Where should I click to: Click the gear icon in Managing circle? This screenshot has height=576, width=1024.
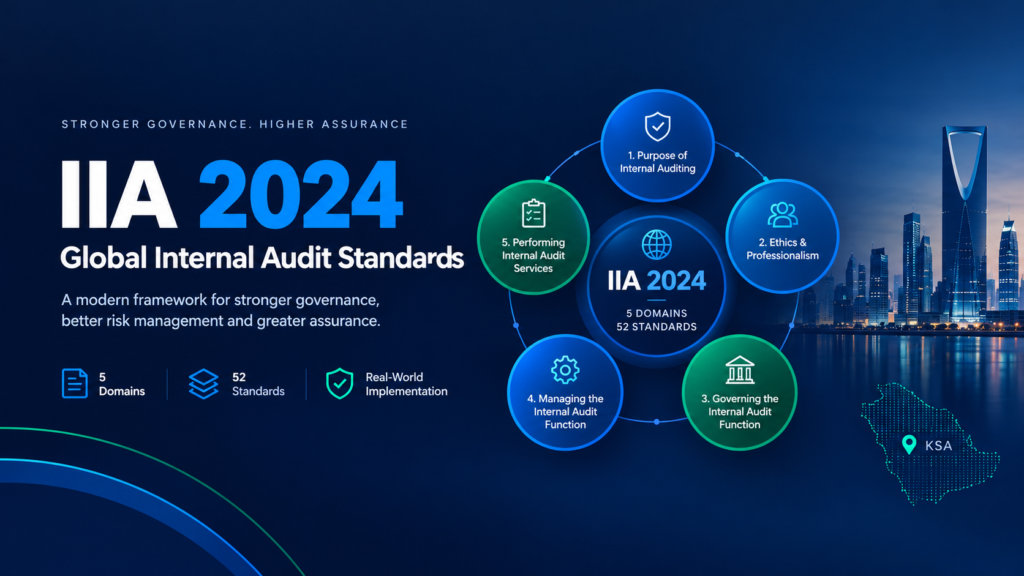click(565, 370)
